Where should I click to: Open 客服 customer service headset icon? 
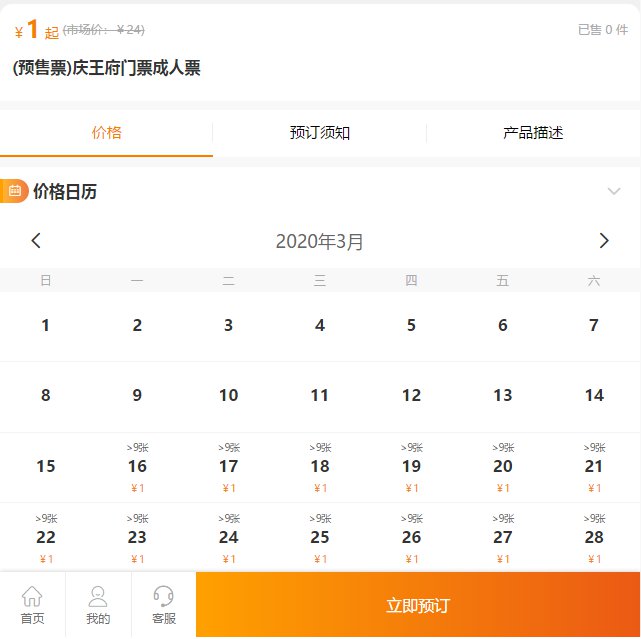163,597
